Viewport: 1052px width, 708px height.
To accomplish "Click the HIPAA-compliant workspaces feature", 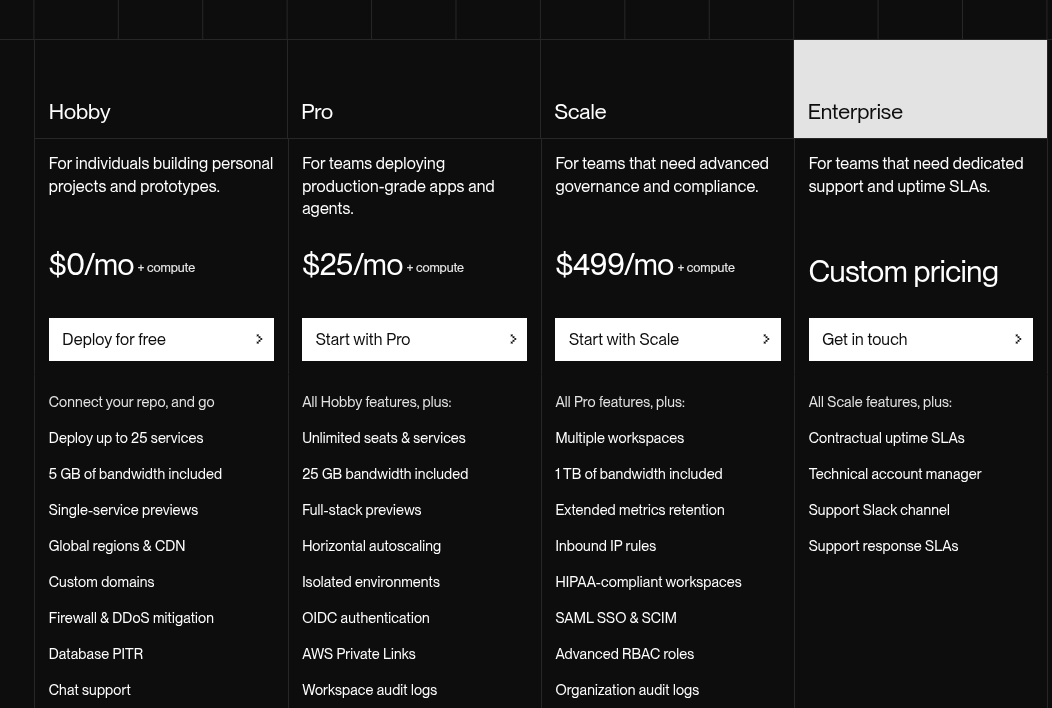I will click(x=648, y=582).
